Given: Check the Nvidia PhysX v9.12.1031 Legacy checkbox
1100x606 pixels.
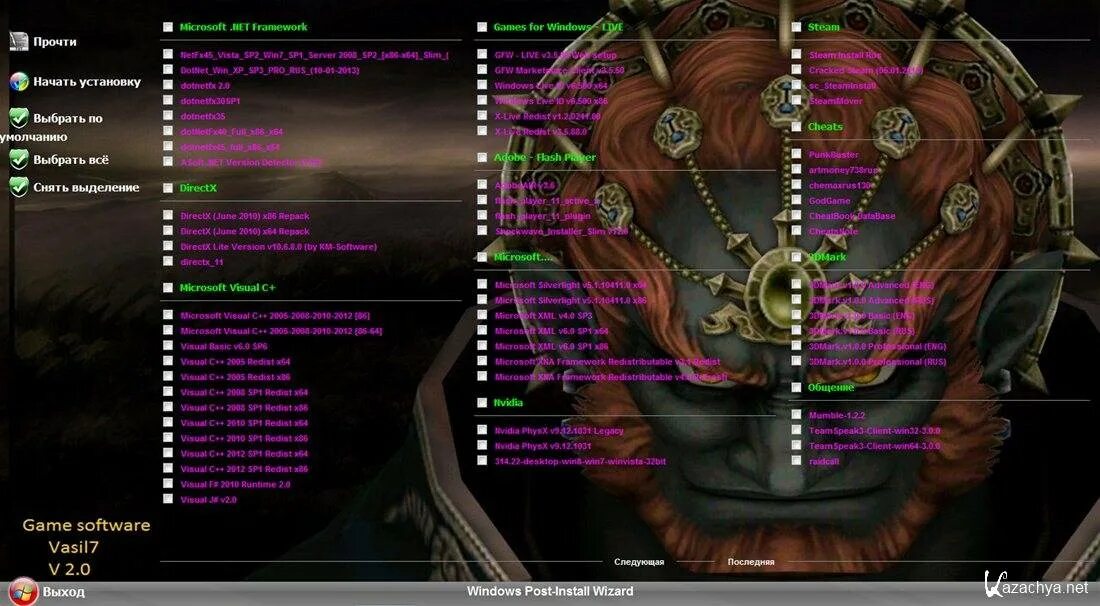Looking at the screenshot, I should [482, 430].
